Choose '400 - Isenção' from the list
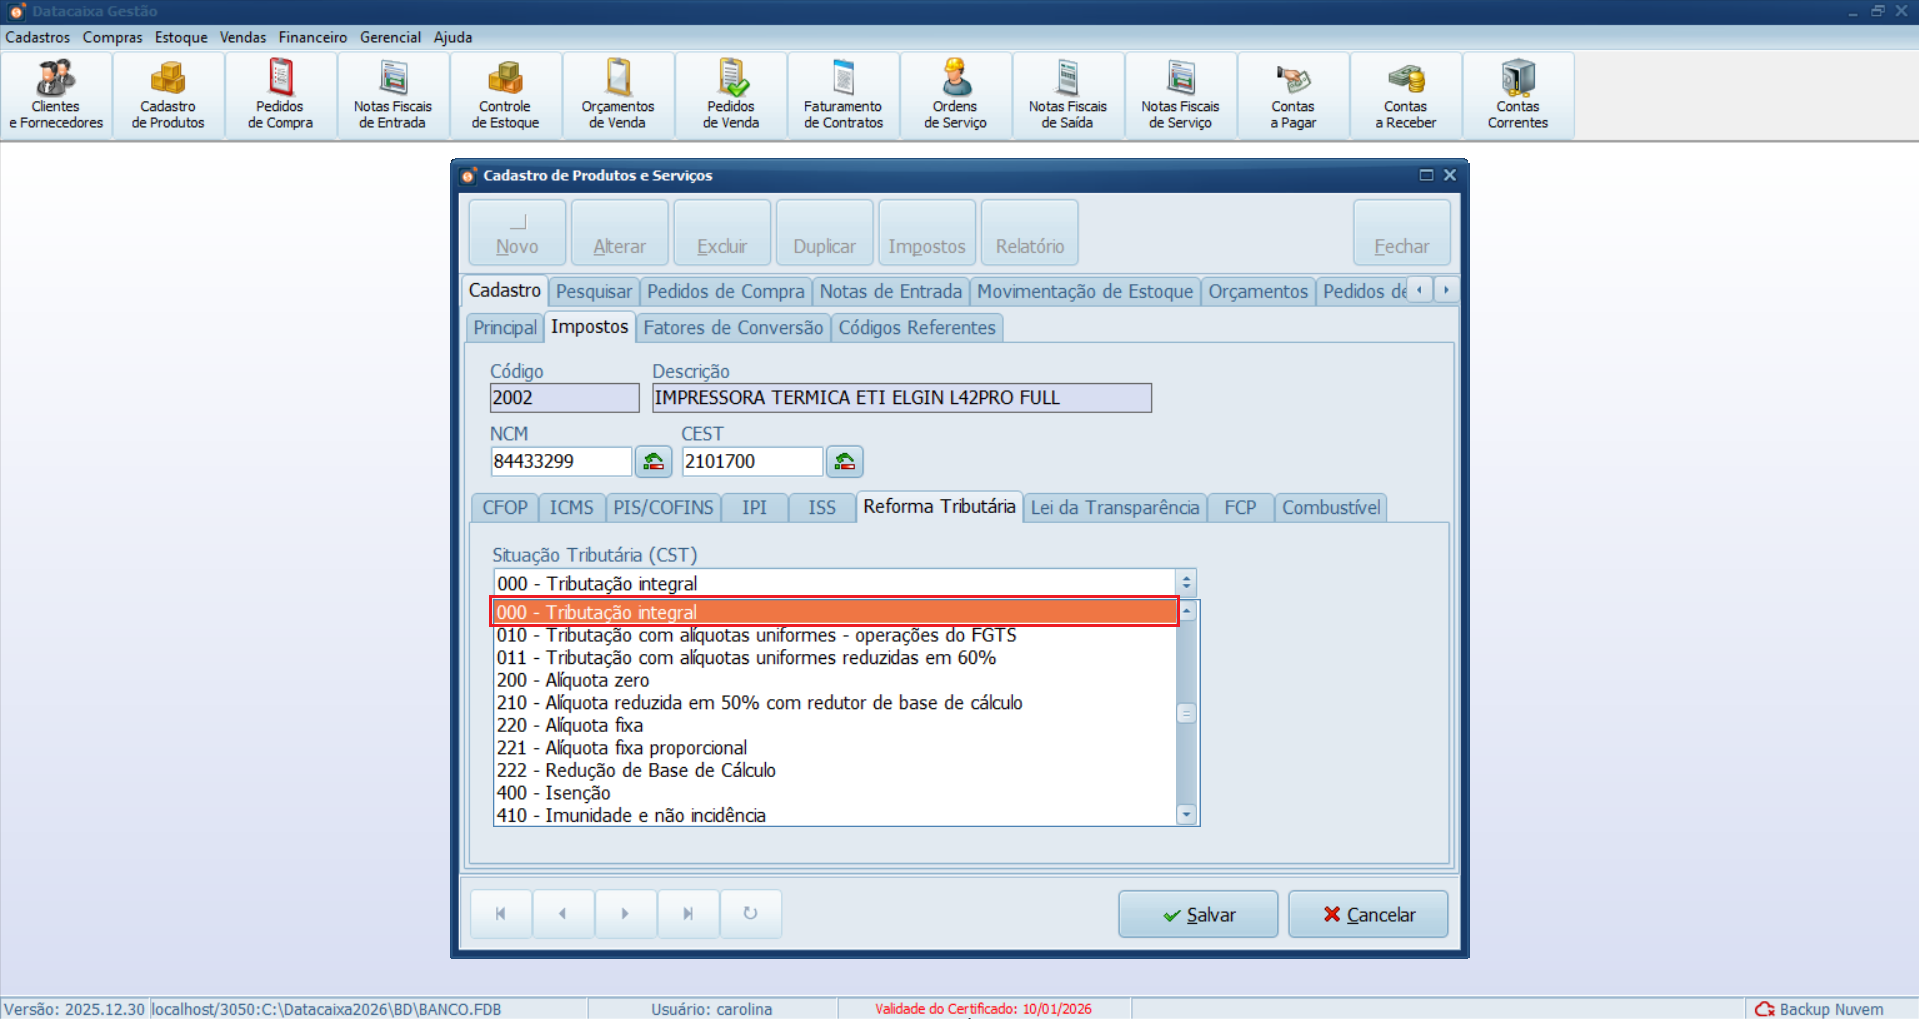1919x1019 pixels. pyautogui.click(x=553, y=793)
